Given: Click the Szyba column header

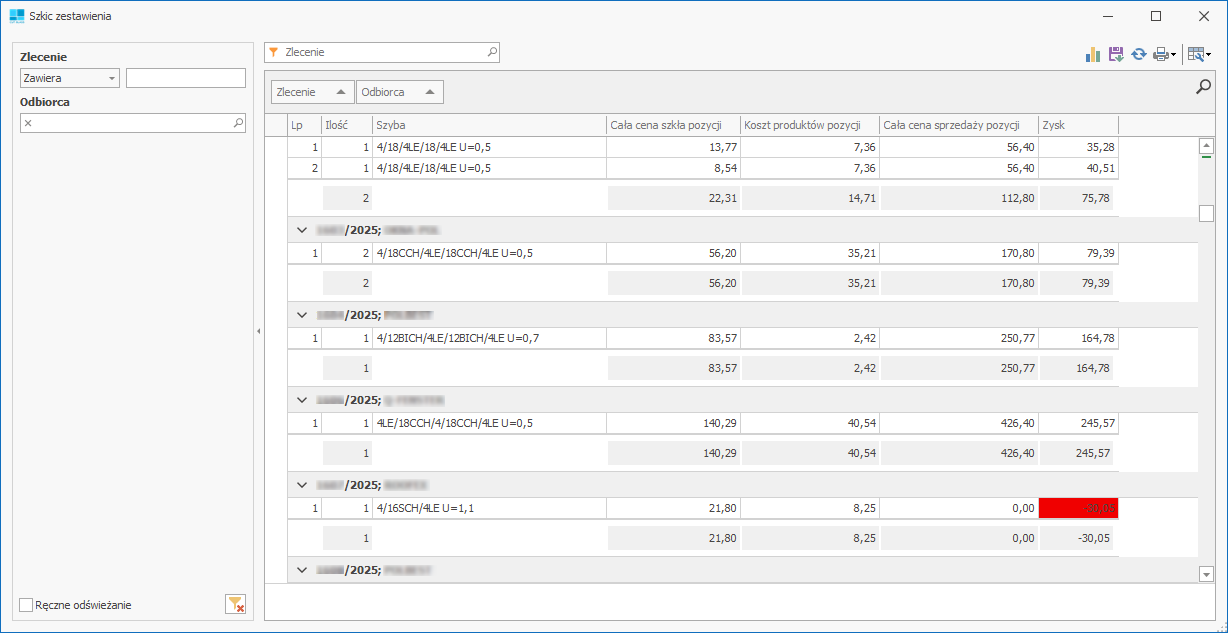Looking at the screenshot, I should pos(488,125).
